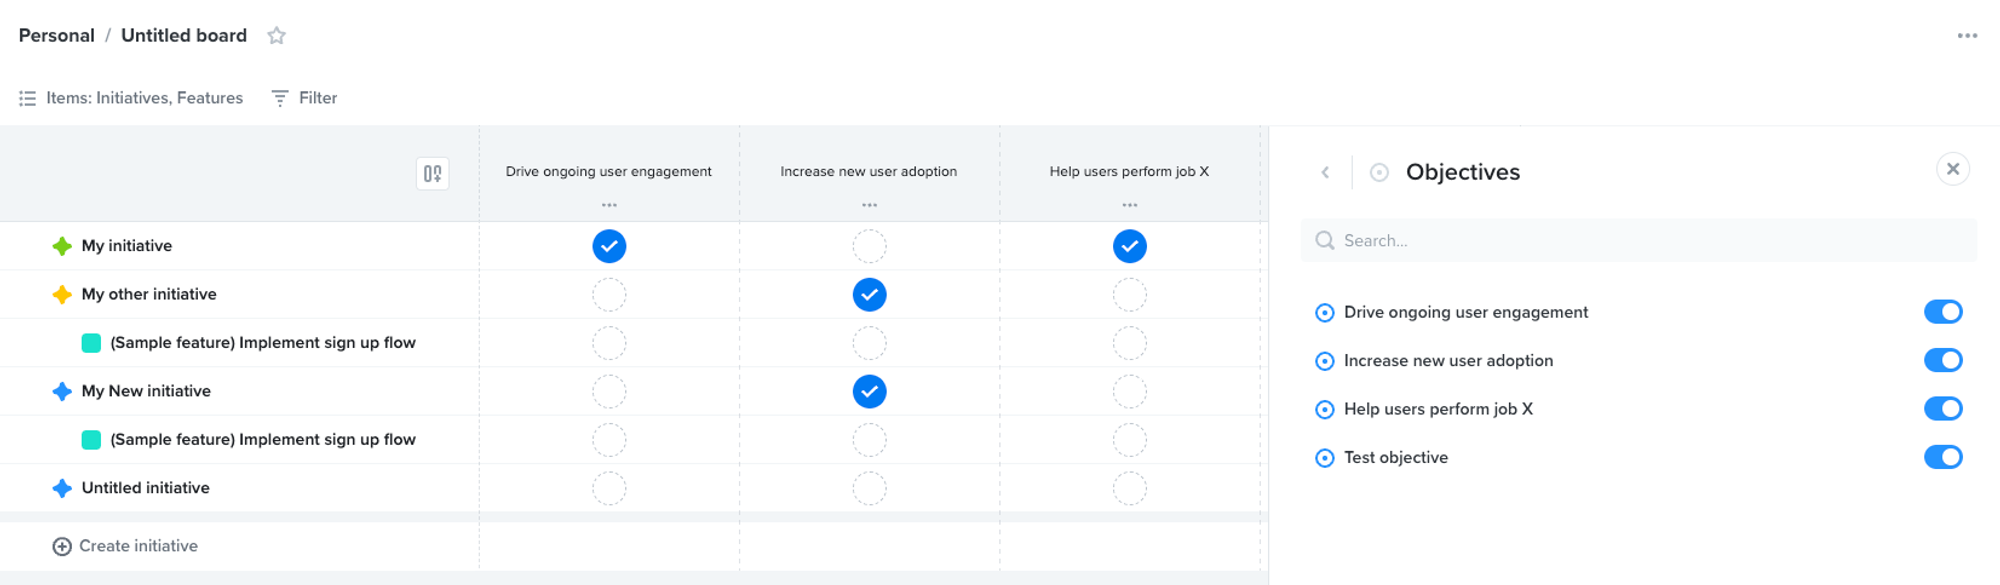This screenshot has height=585, width=2000.
Task: Disable the toggle for Test objective
Action: [x=1941, y=457]
